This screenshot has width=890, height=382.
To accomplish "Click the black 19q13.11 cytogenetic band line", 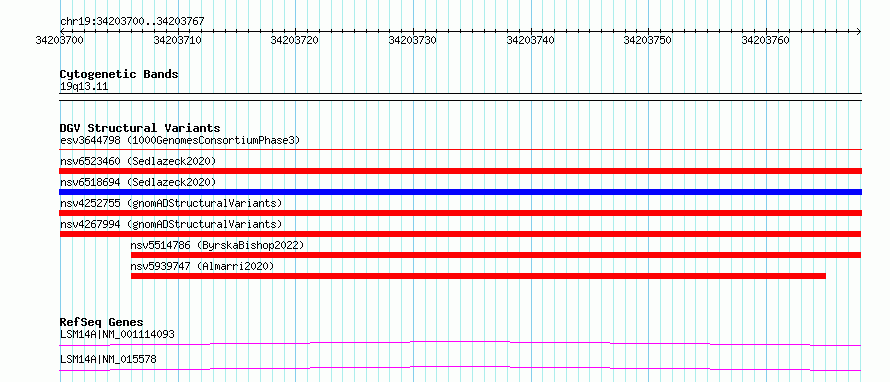I will point(460,97).
